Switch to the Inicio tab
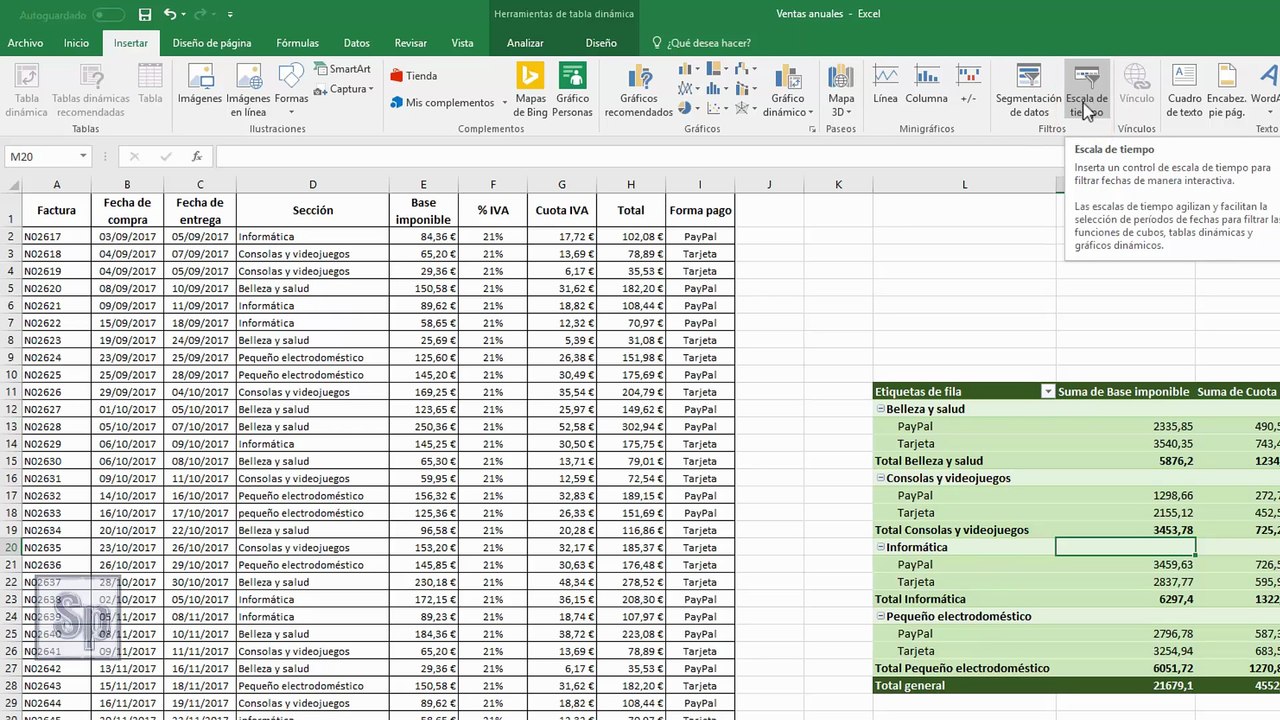The image size is (1280, 720). pyautogui.click(x=76, y=43)
